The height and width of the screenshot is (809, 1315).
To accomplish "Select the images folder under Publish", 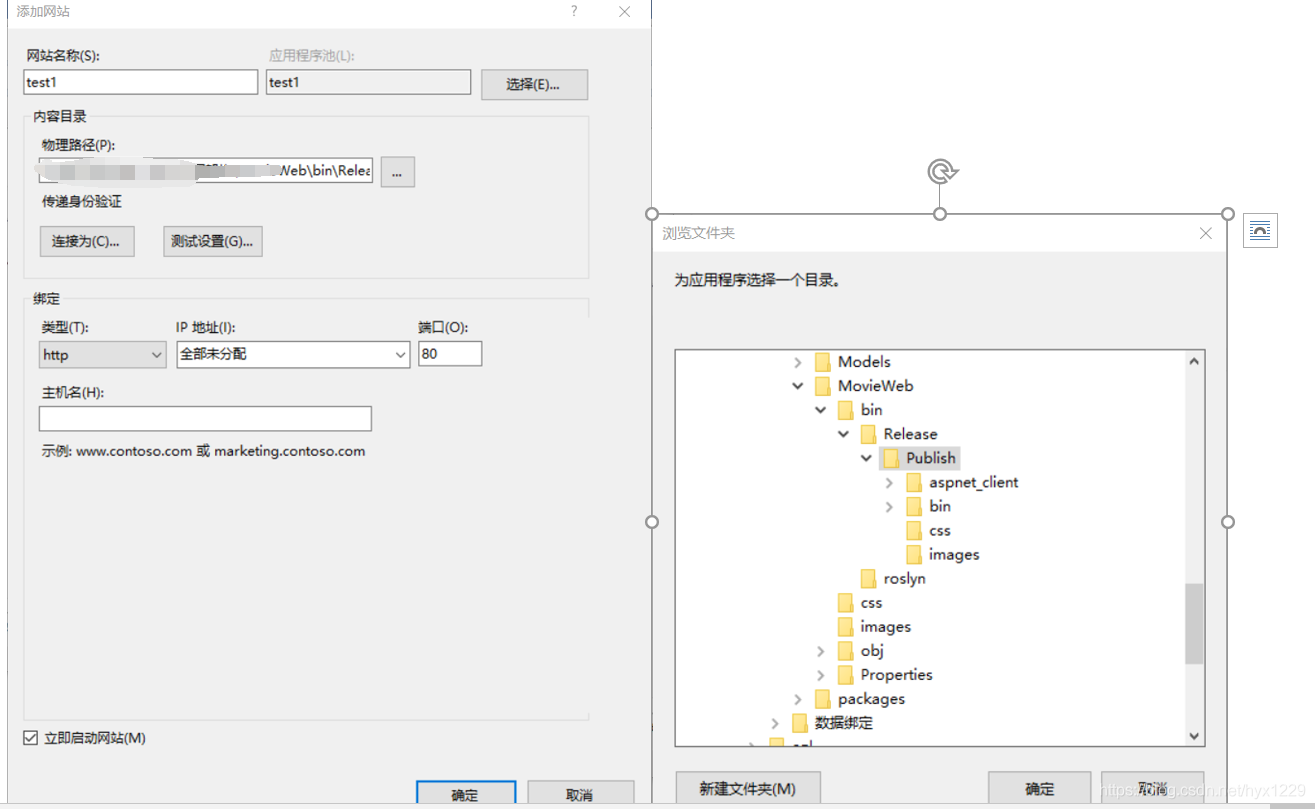I will (x=954, y=554).
